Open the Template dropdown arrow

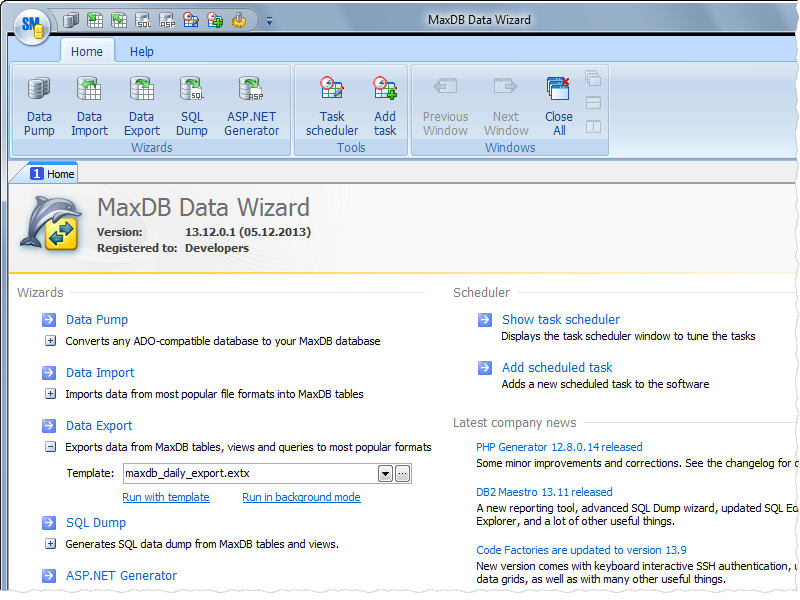(385, 474)
